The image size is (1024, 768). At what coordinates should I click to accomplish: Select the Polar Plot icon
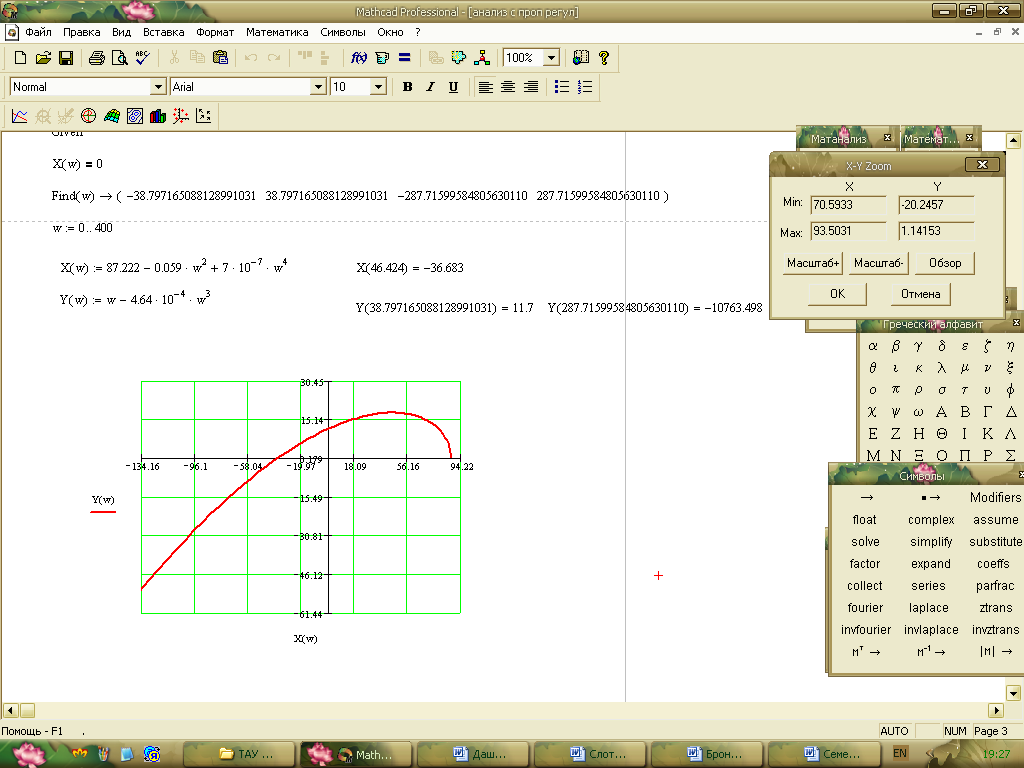(x=88, y=116)
